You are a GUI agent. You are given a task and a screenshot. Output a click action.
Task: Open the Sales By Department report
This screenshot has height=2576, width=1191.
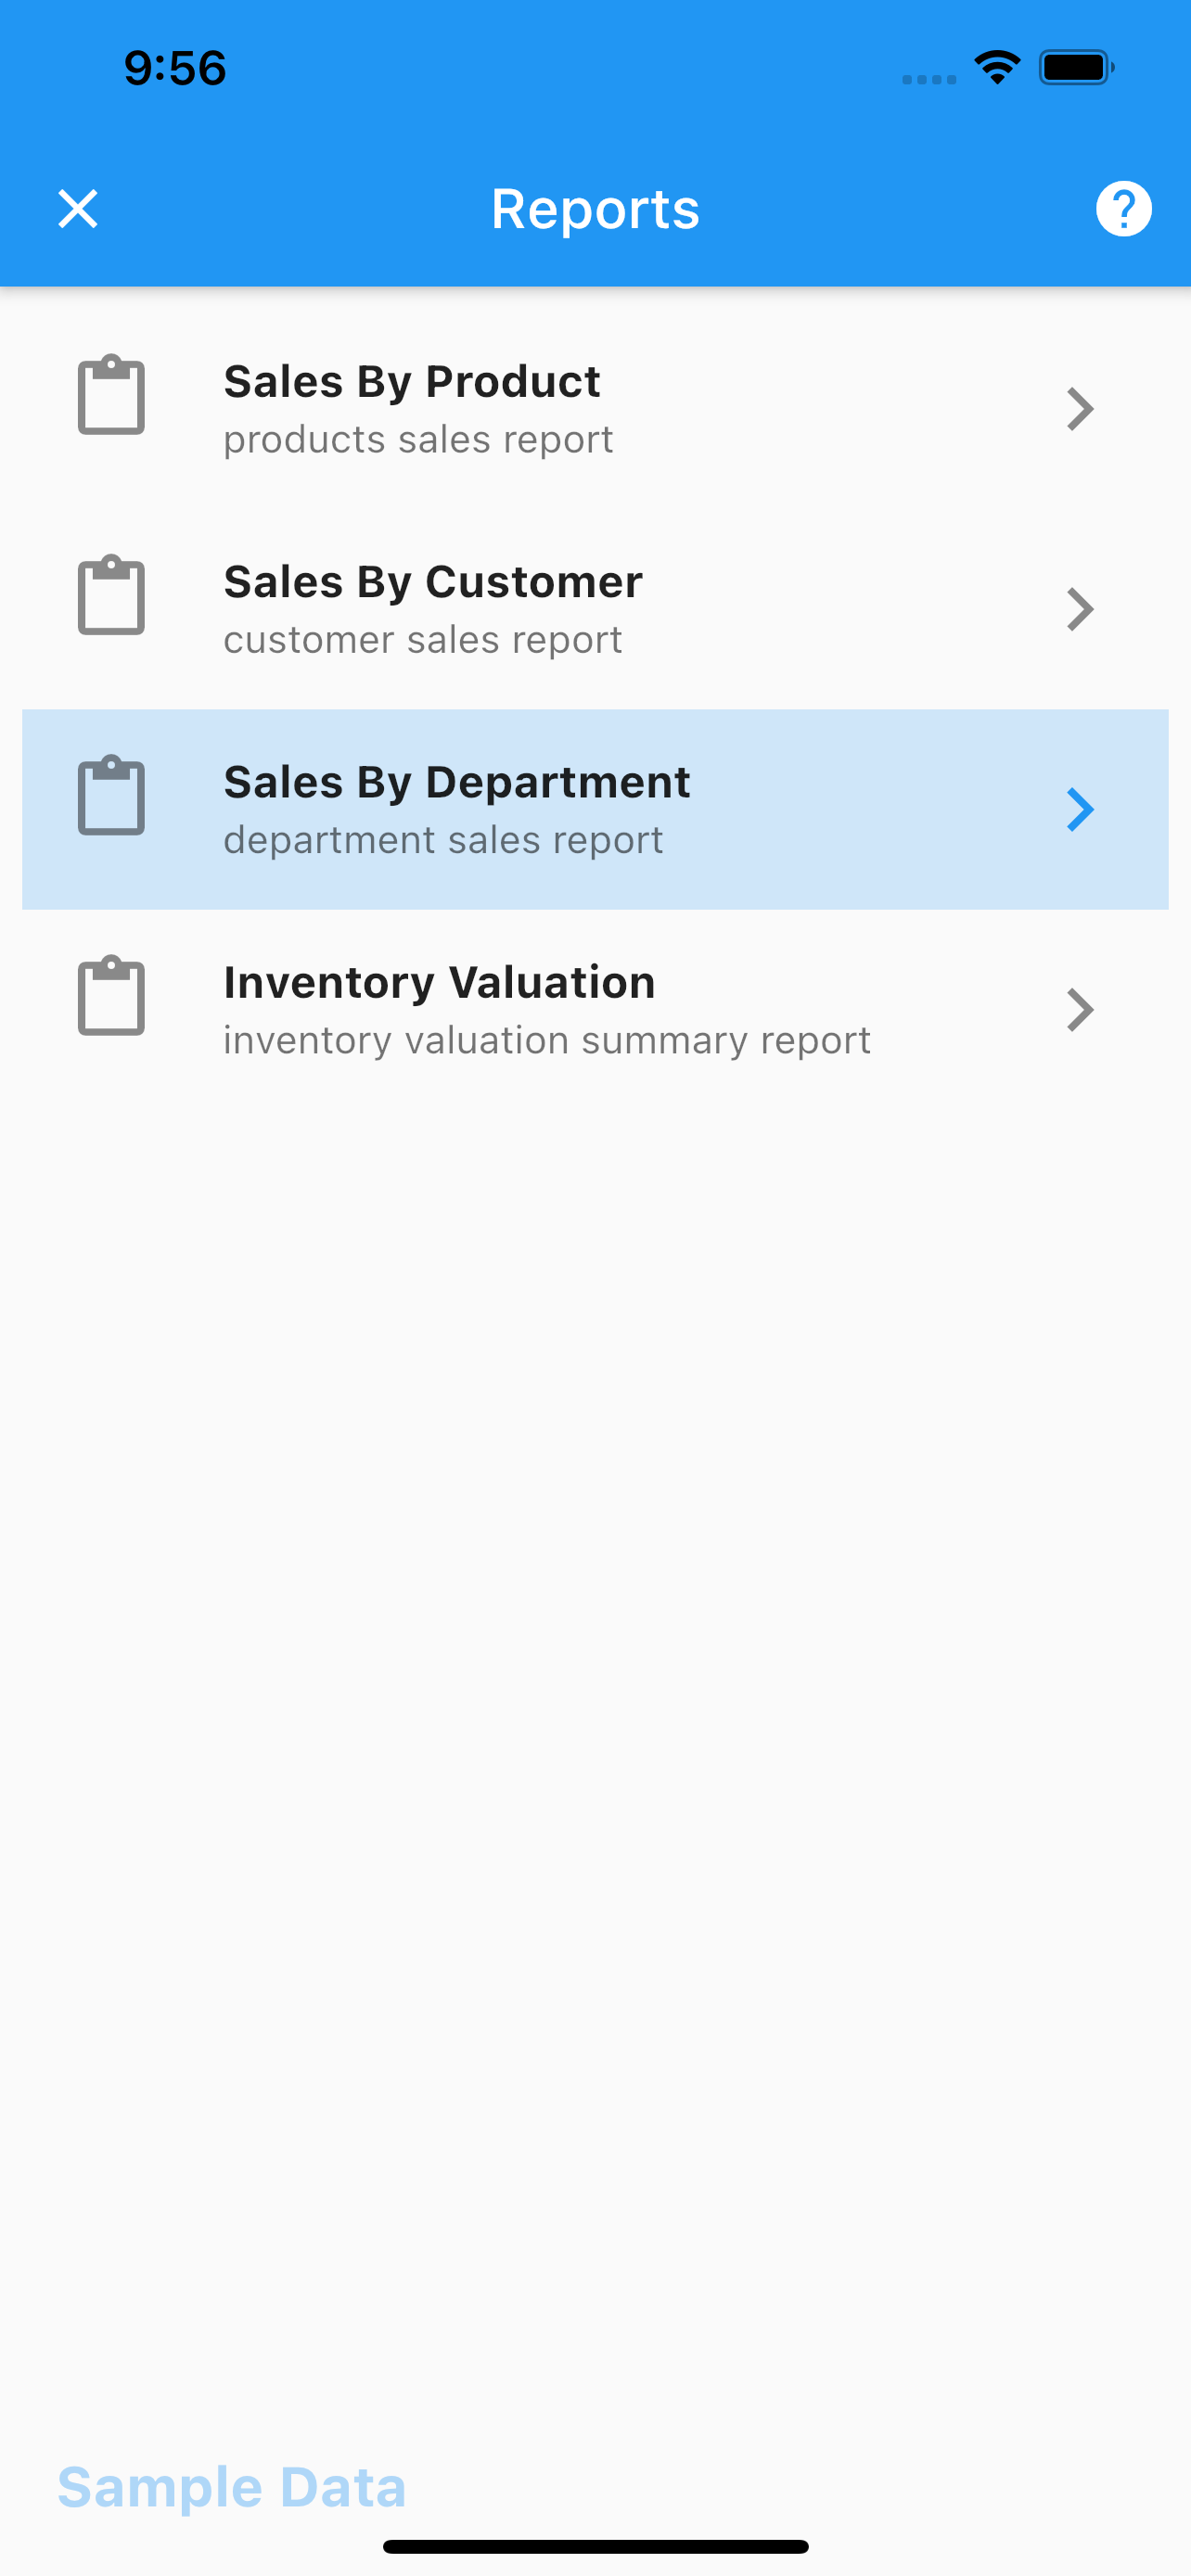coord(595,809)
